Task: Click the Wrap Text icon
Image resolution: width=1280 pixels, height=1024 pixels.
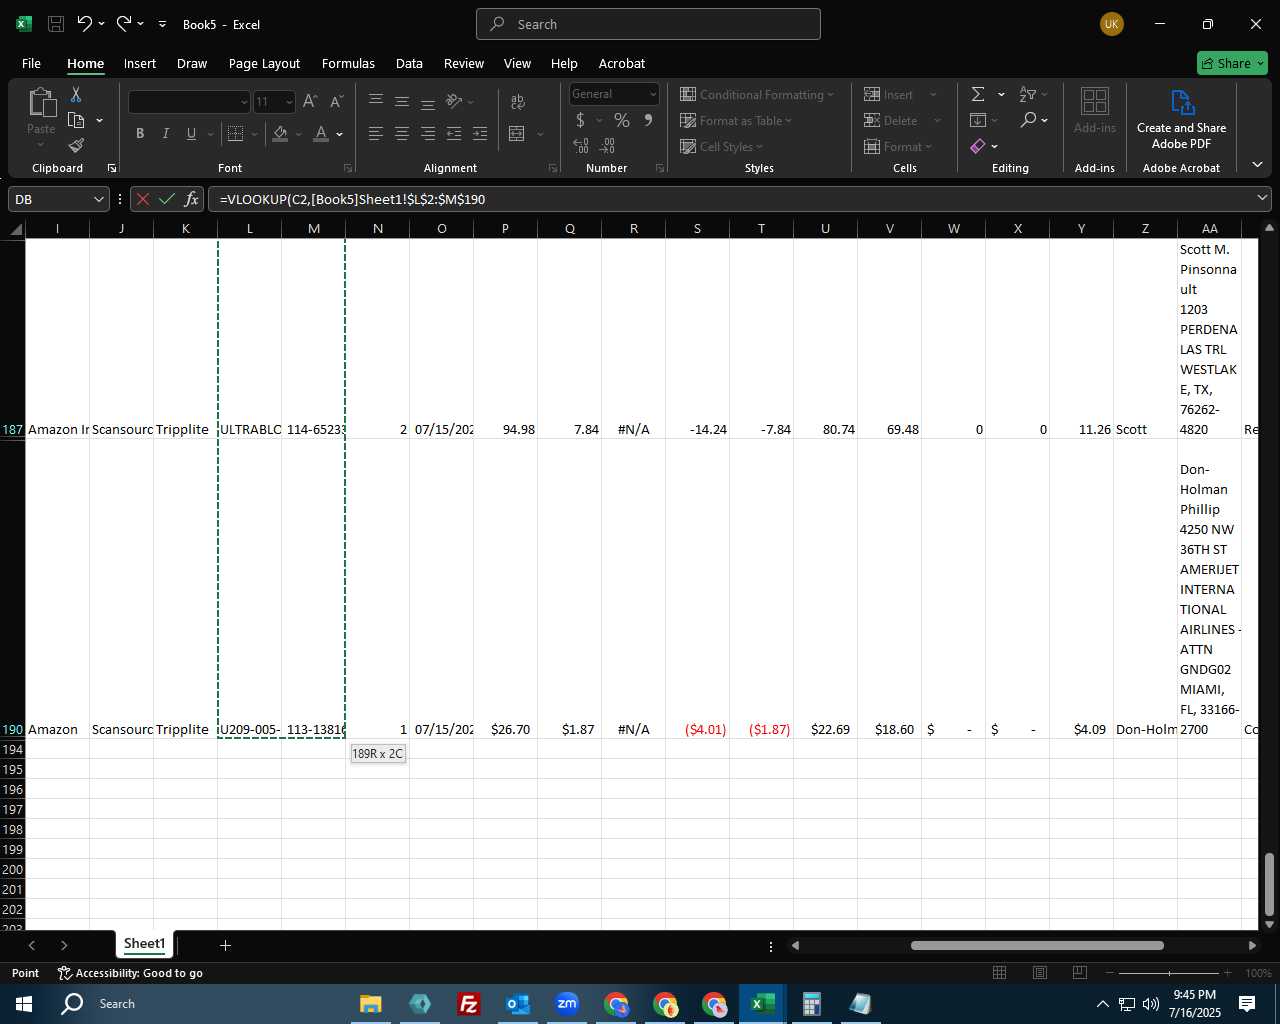Action: click(x=518, y=101)
